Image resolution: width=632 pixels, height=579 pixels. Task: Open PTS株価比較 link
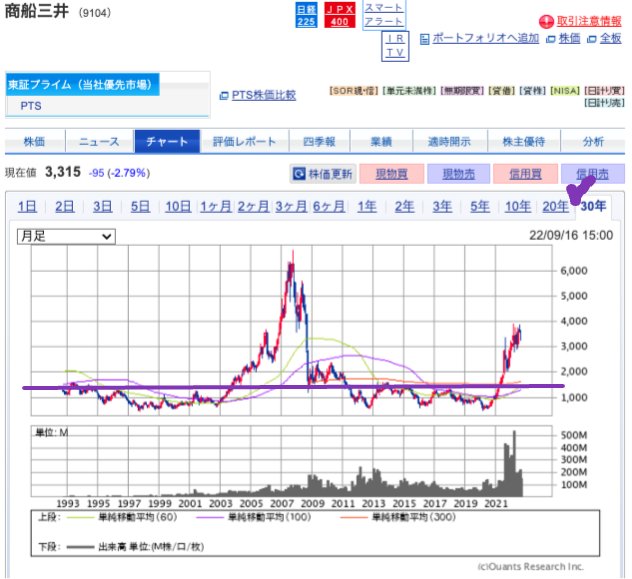point(264,95)
